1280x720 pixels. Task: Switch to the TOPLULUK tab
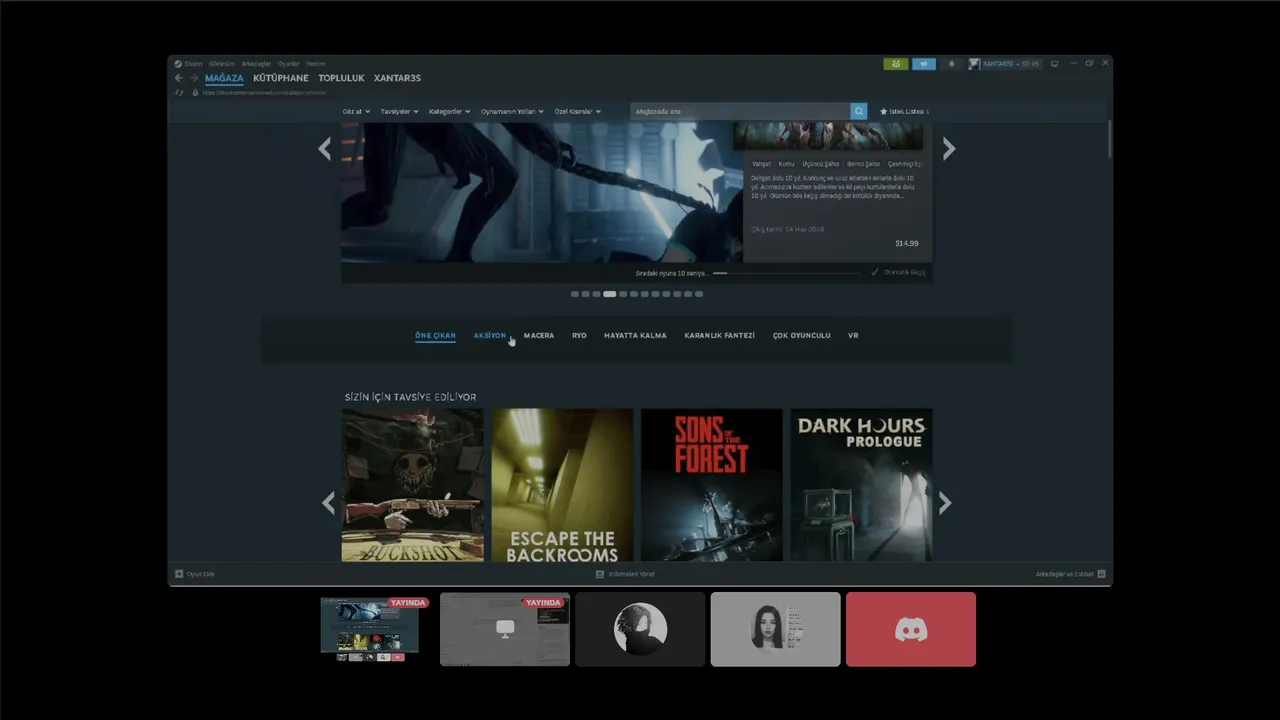pos(341,78)
